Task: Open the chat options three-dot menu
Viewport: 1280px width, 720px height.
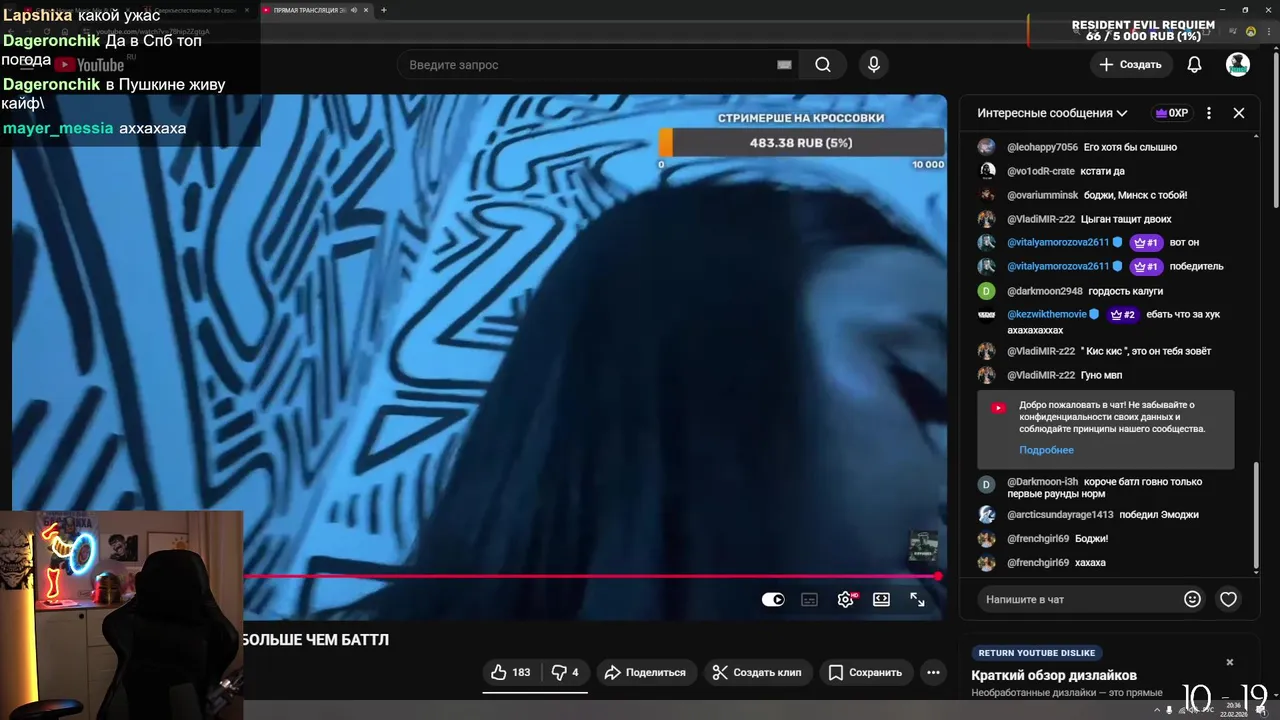Action: point(1209,113)
